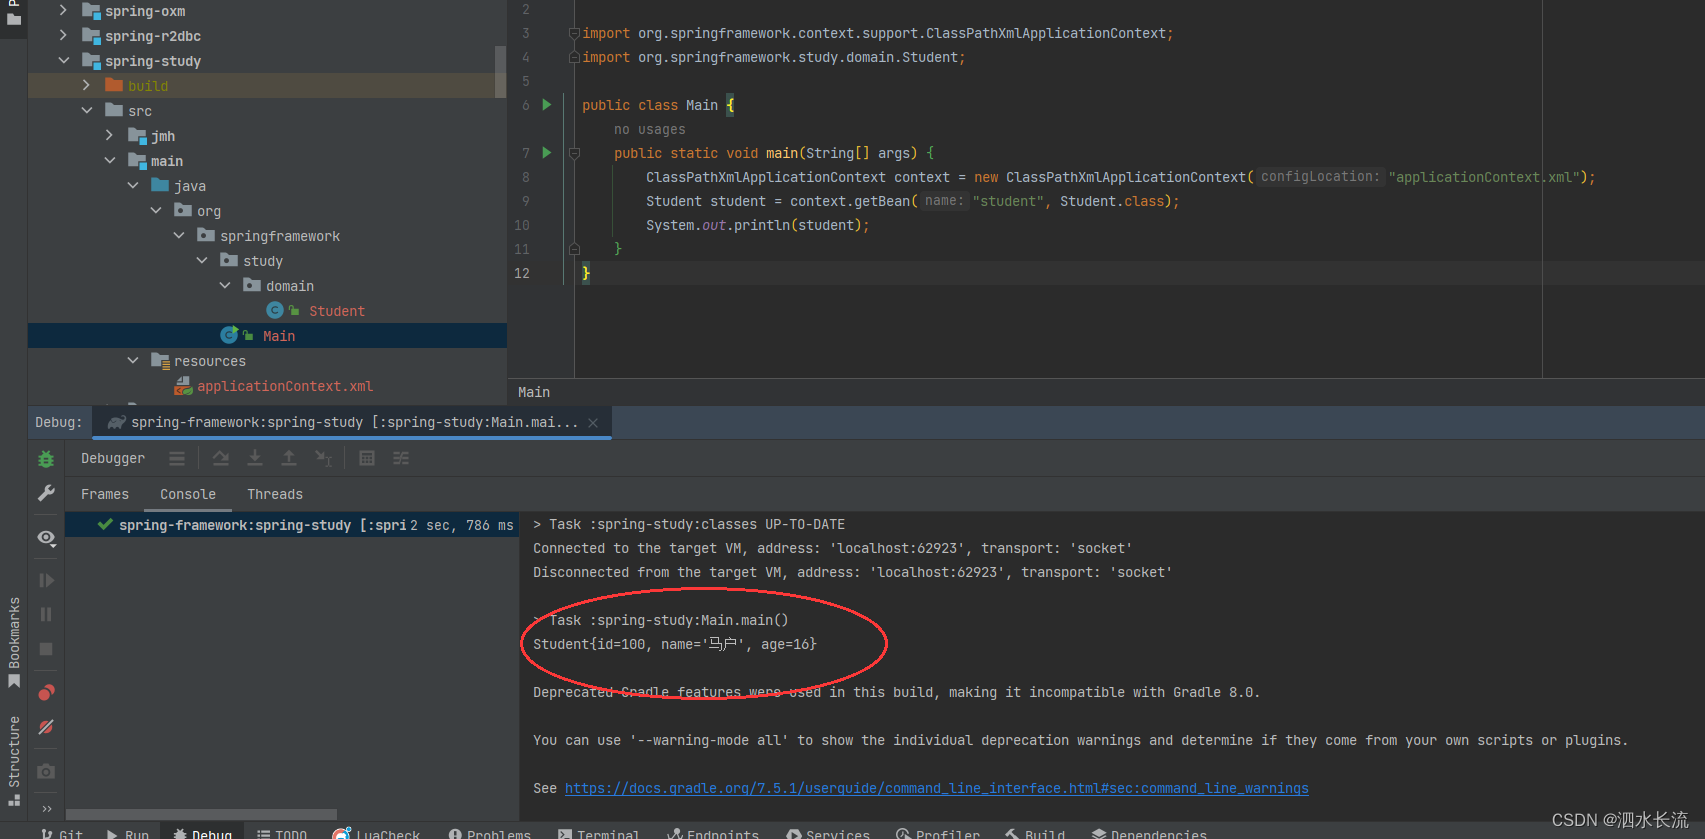Open the TODO tool window
Viewport: 1705px width, 839px height.
point(282,833)
